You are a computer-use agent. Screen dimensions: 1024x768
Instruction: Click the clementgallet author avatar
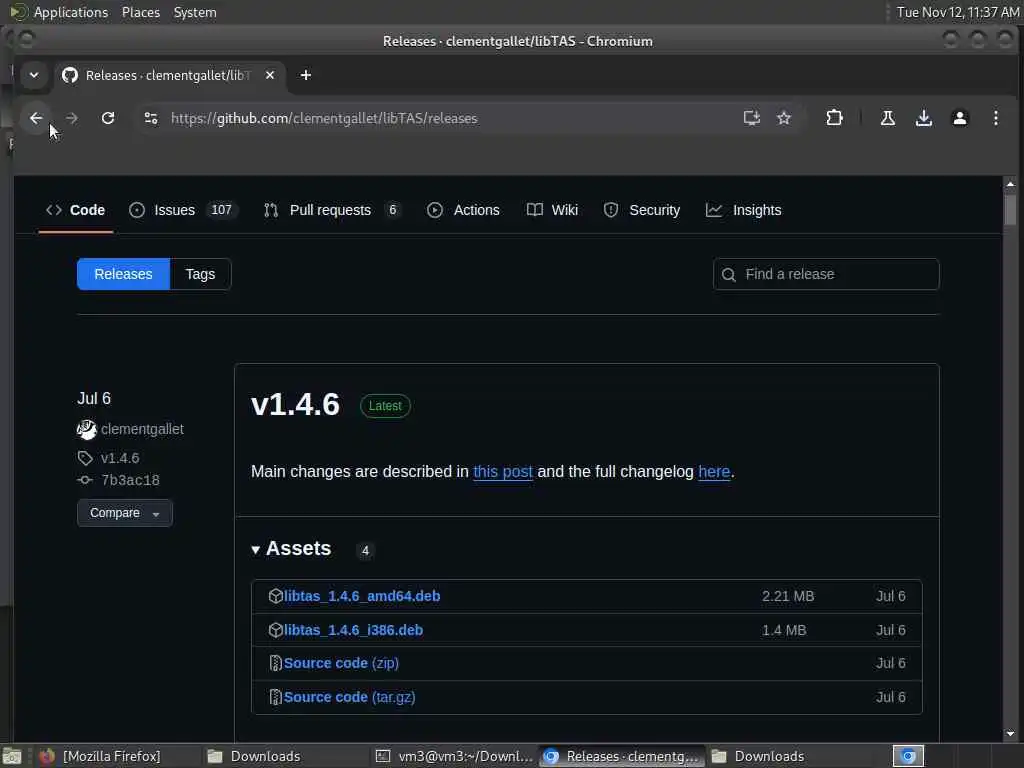click(86, 429)
